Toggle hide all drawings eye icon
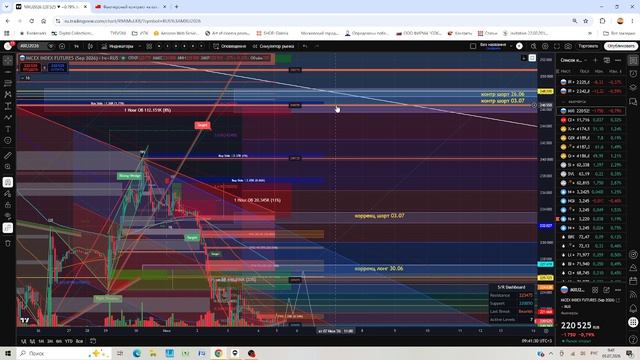The image size is (640, 360). (8, 216)
